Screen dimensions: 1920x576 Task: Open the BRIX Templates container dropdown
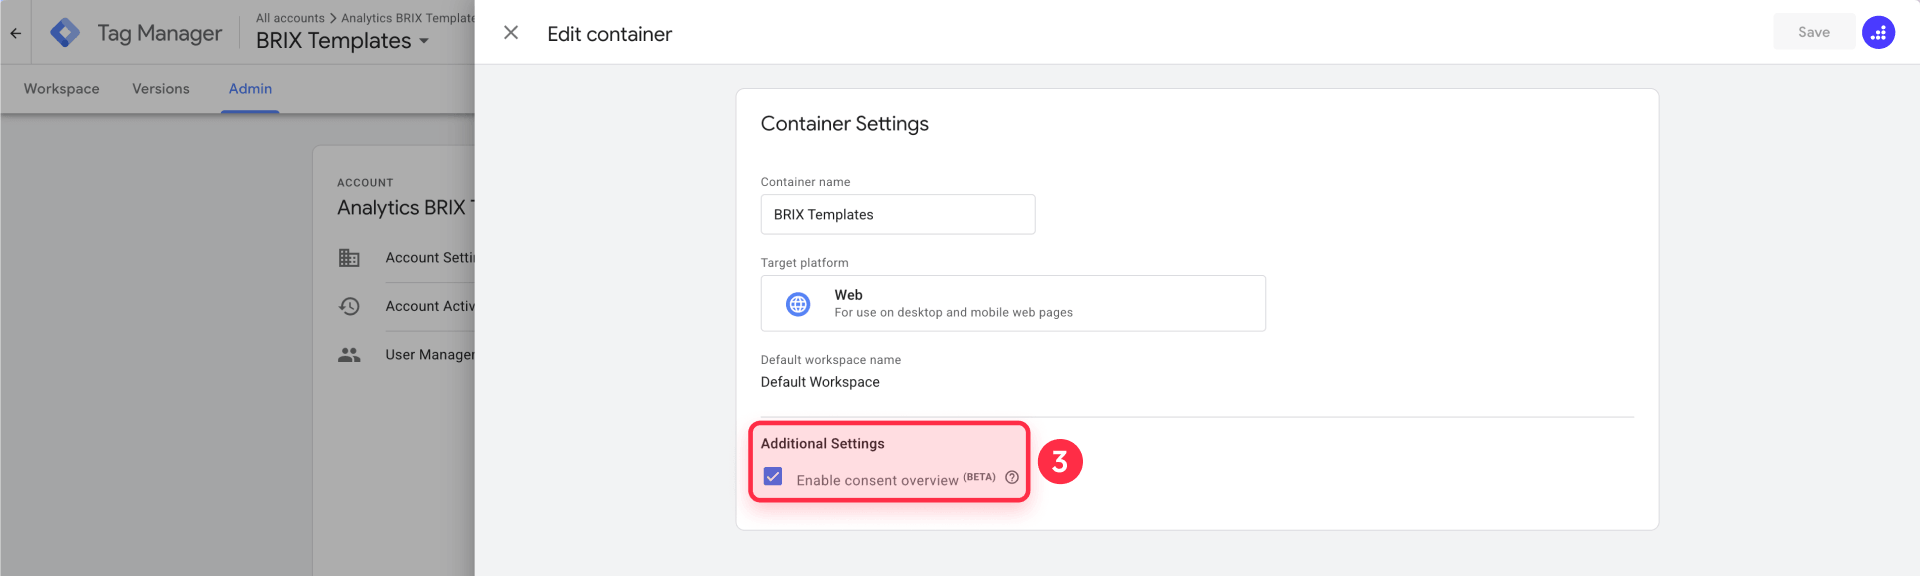coord(343,41)
